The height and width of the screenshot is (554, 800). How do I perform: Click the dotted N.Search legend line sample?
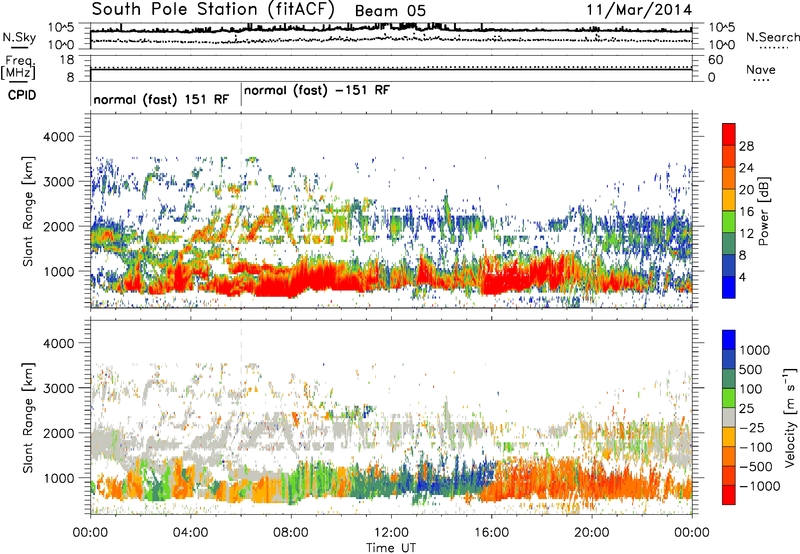point(774,48)
